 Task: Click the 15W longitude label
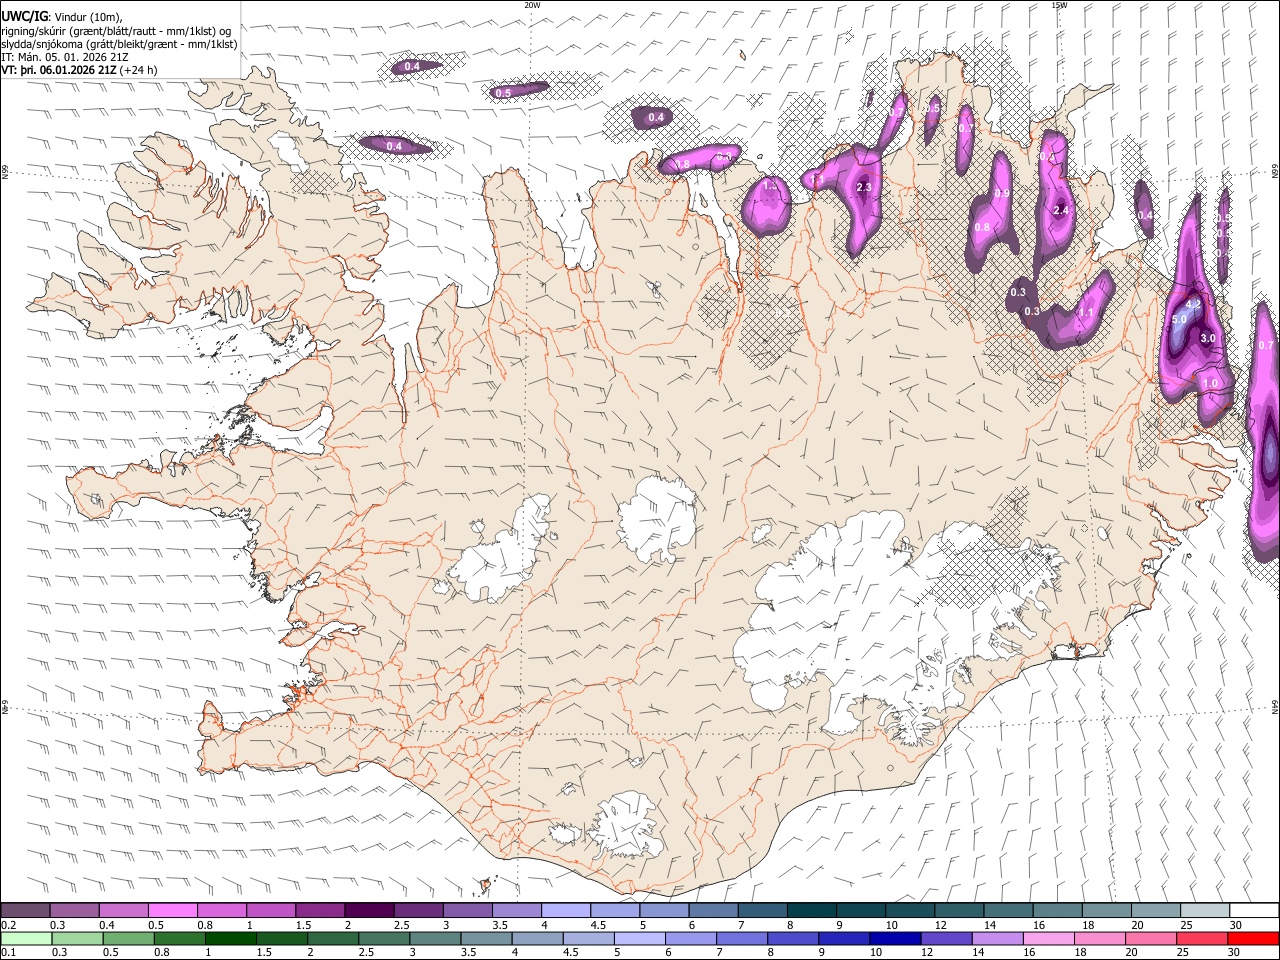click(1059, 5)
